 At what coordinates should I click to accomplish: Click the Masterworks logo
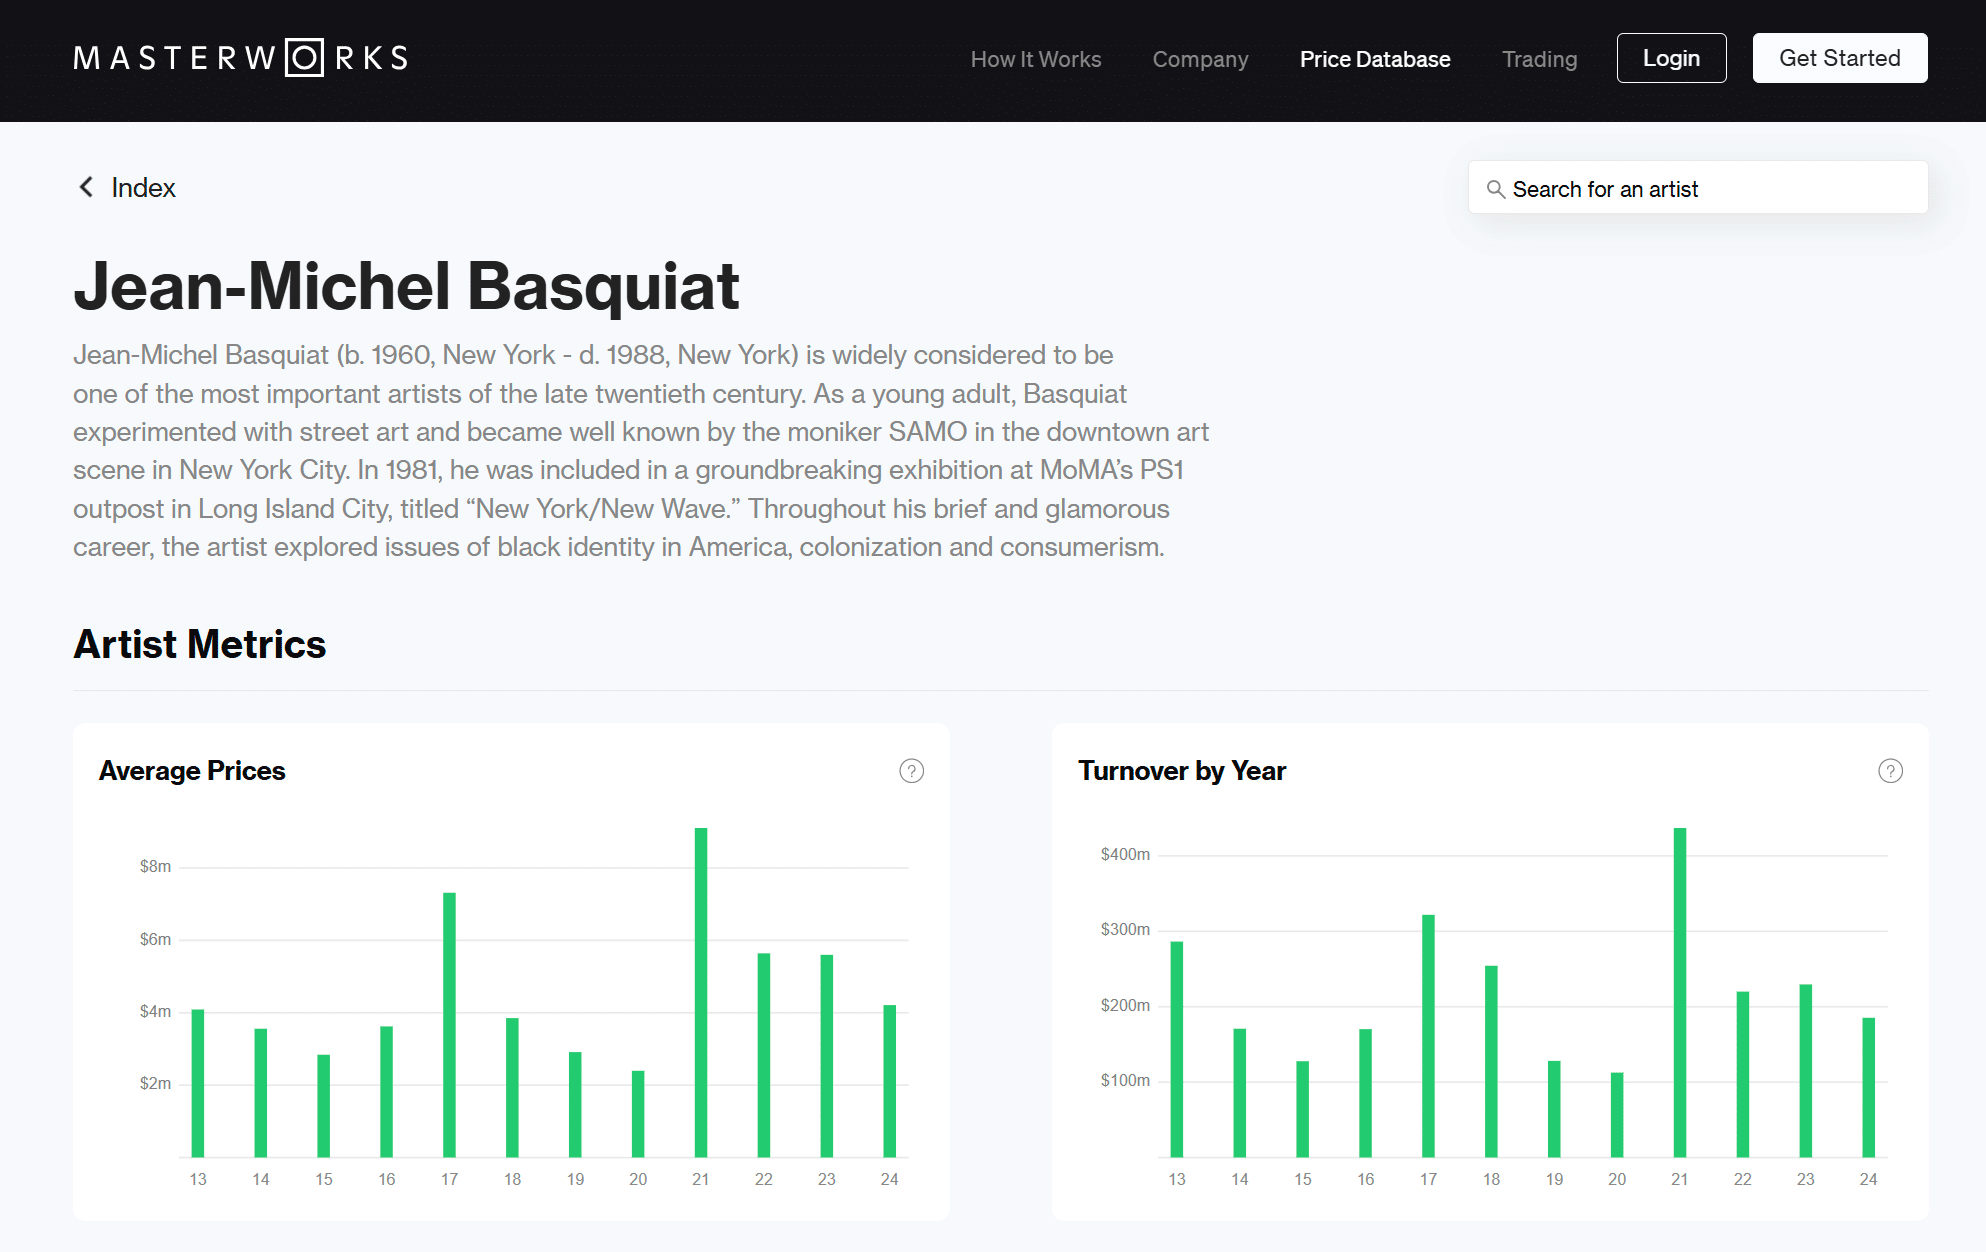(x=241, y=58)
